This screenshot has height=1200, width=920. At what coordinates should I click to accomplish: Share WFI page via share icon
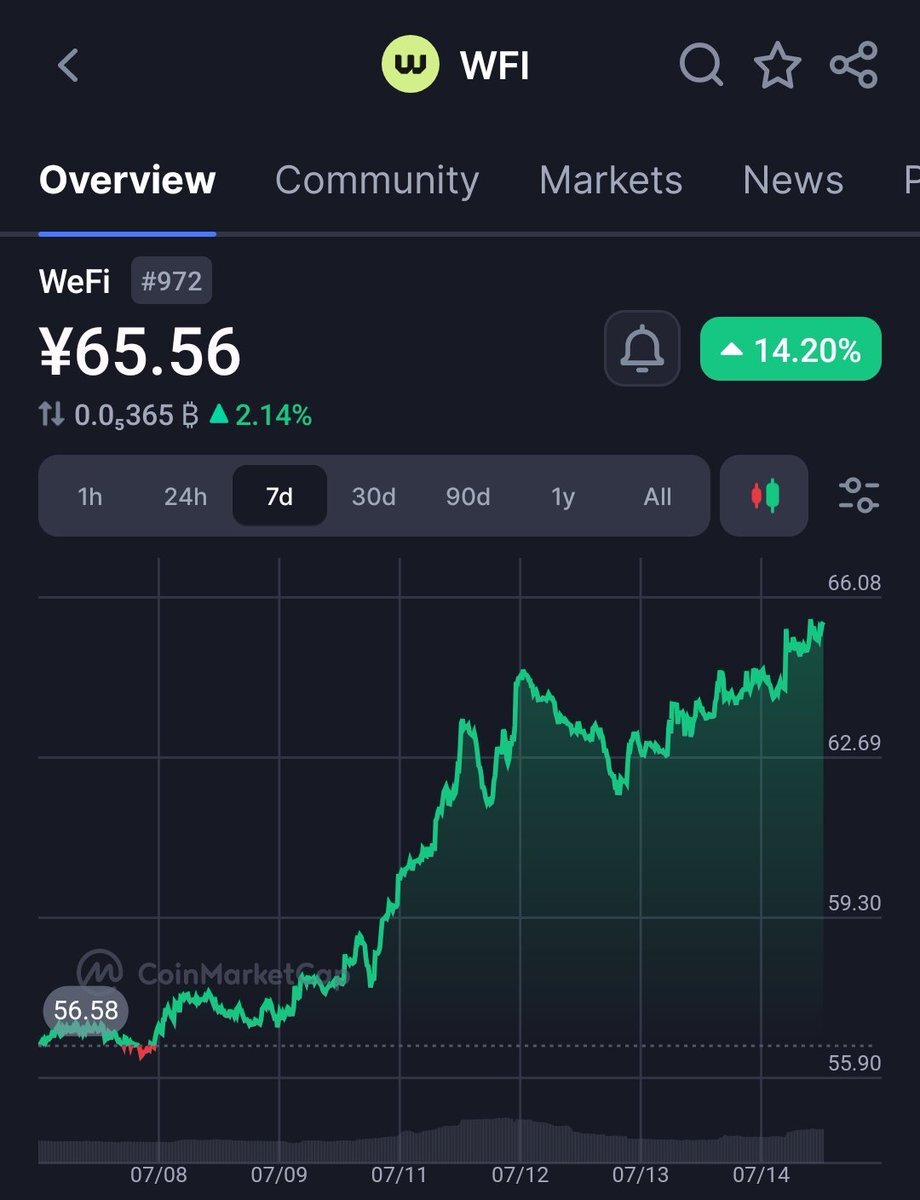854,66
